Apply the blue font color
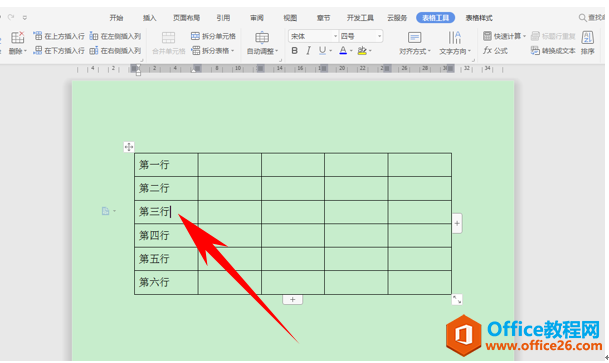The width and height of the screenshot is (609, 363). 343,50
